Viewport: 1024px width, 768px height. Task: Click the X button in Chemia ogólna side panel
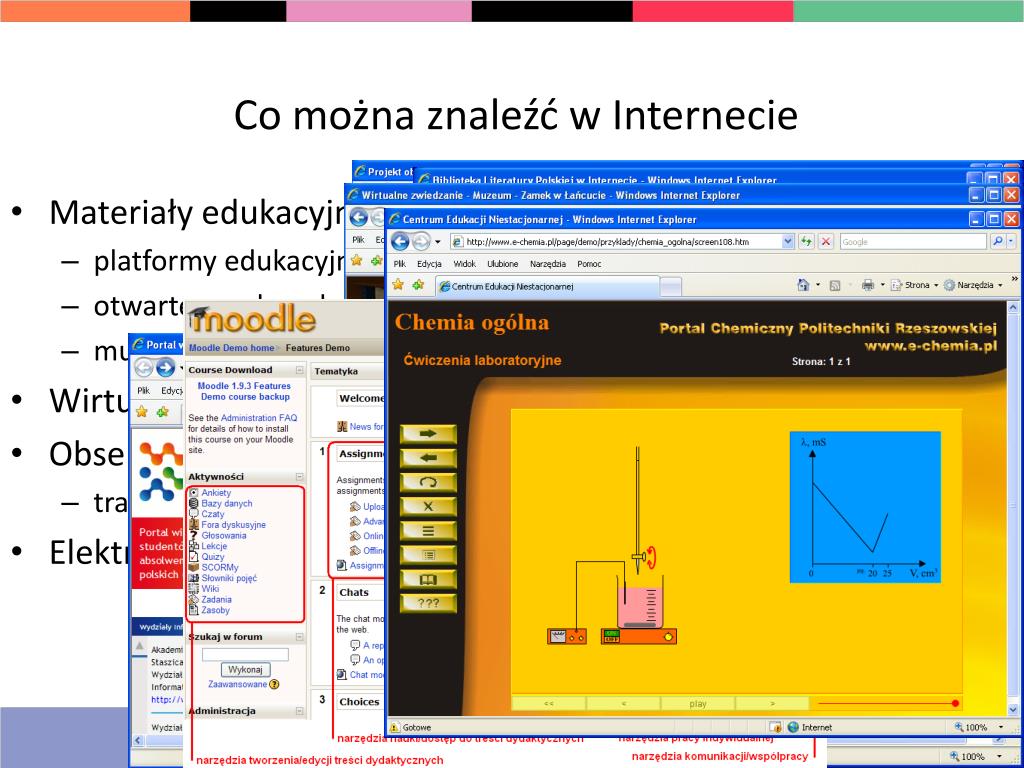[428, 506]
